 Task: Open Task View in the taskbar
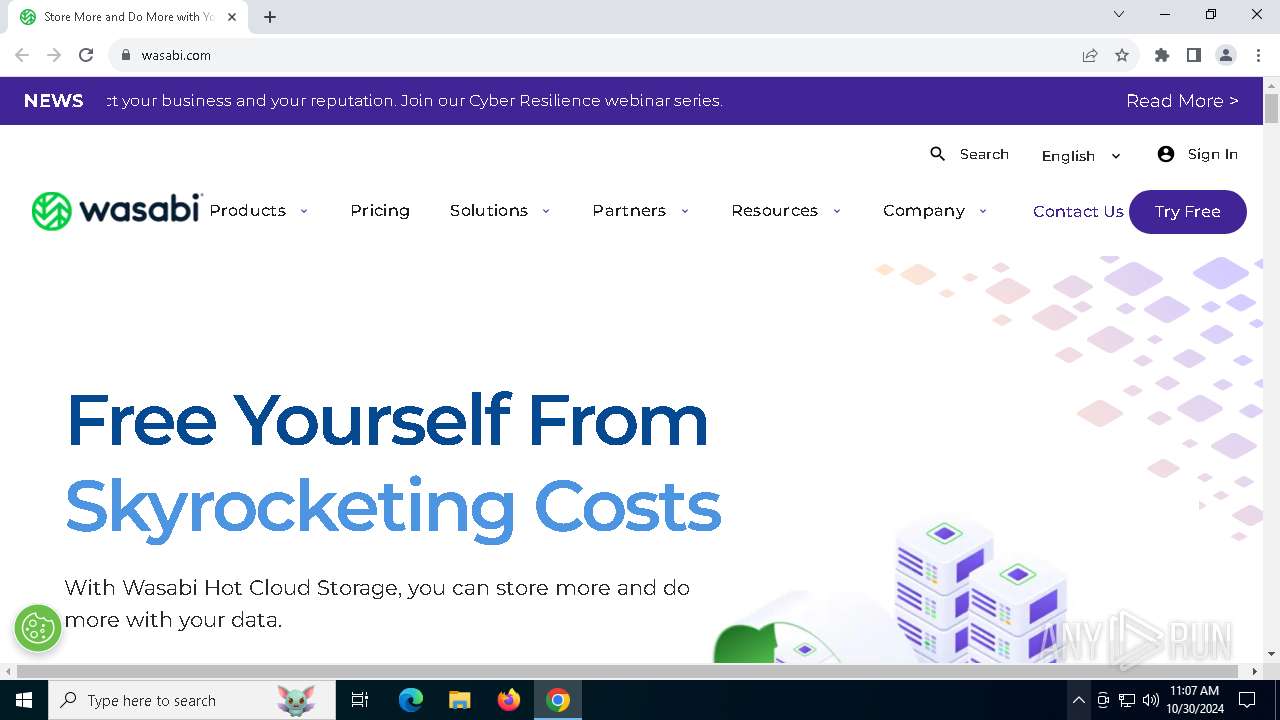360,700
